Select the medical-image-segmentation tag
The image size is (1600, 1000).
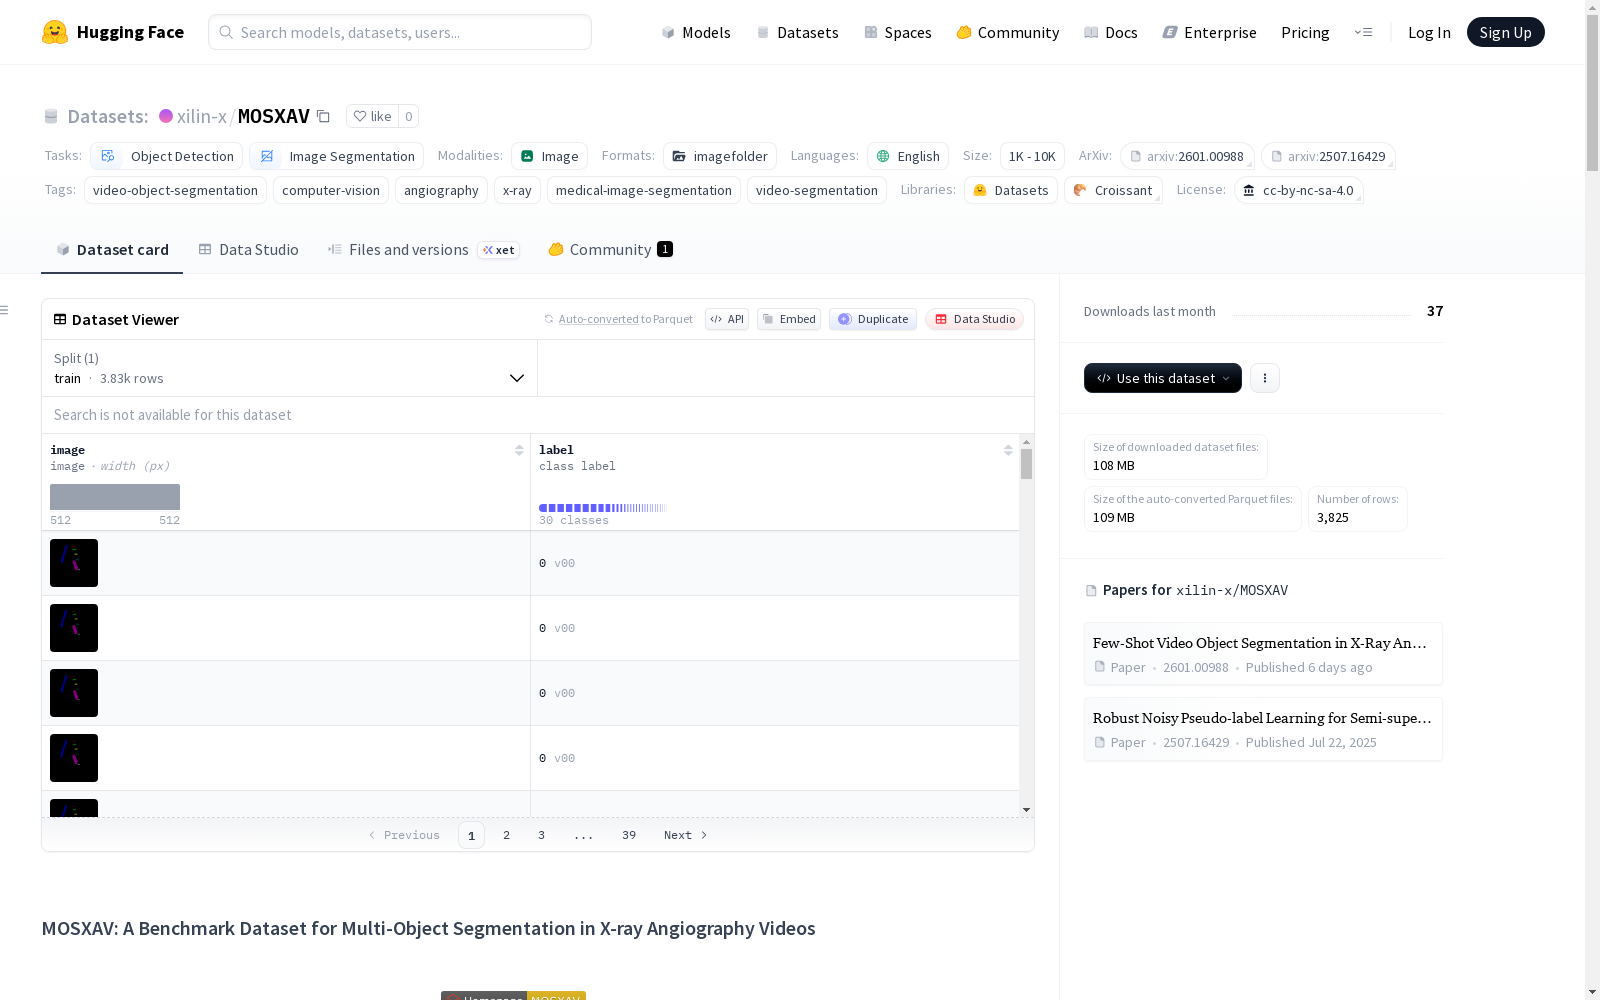coord(644,190)
